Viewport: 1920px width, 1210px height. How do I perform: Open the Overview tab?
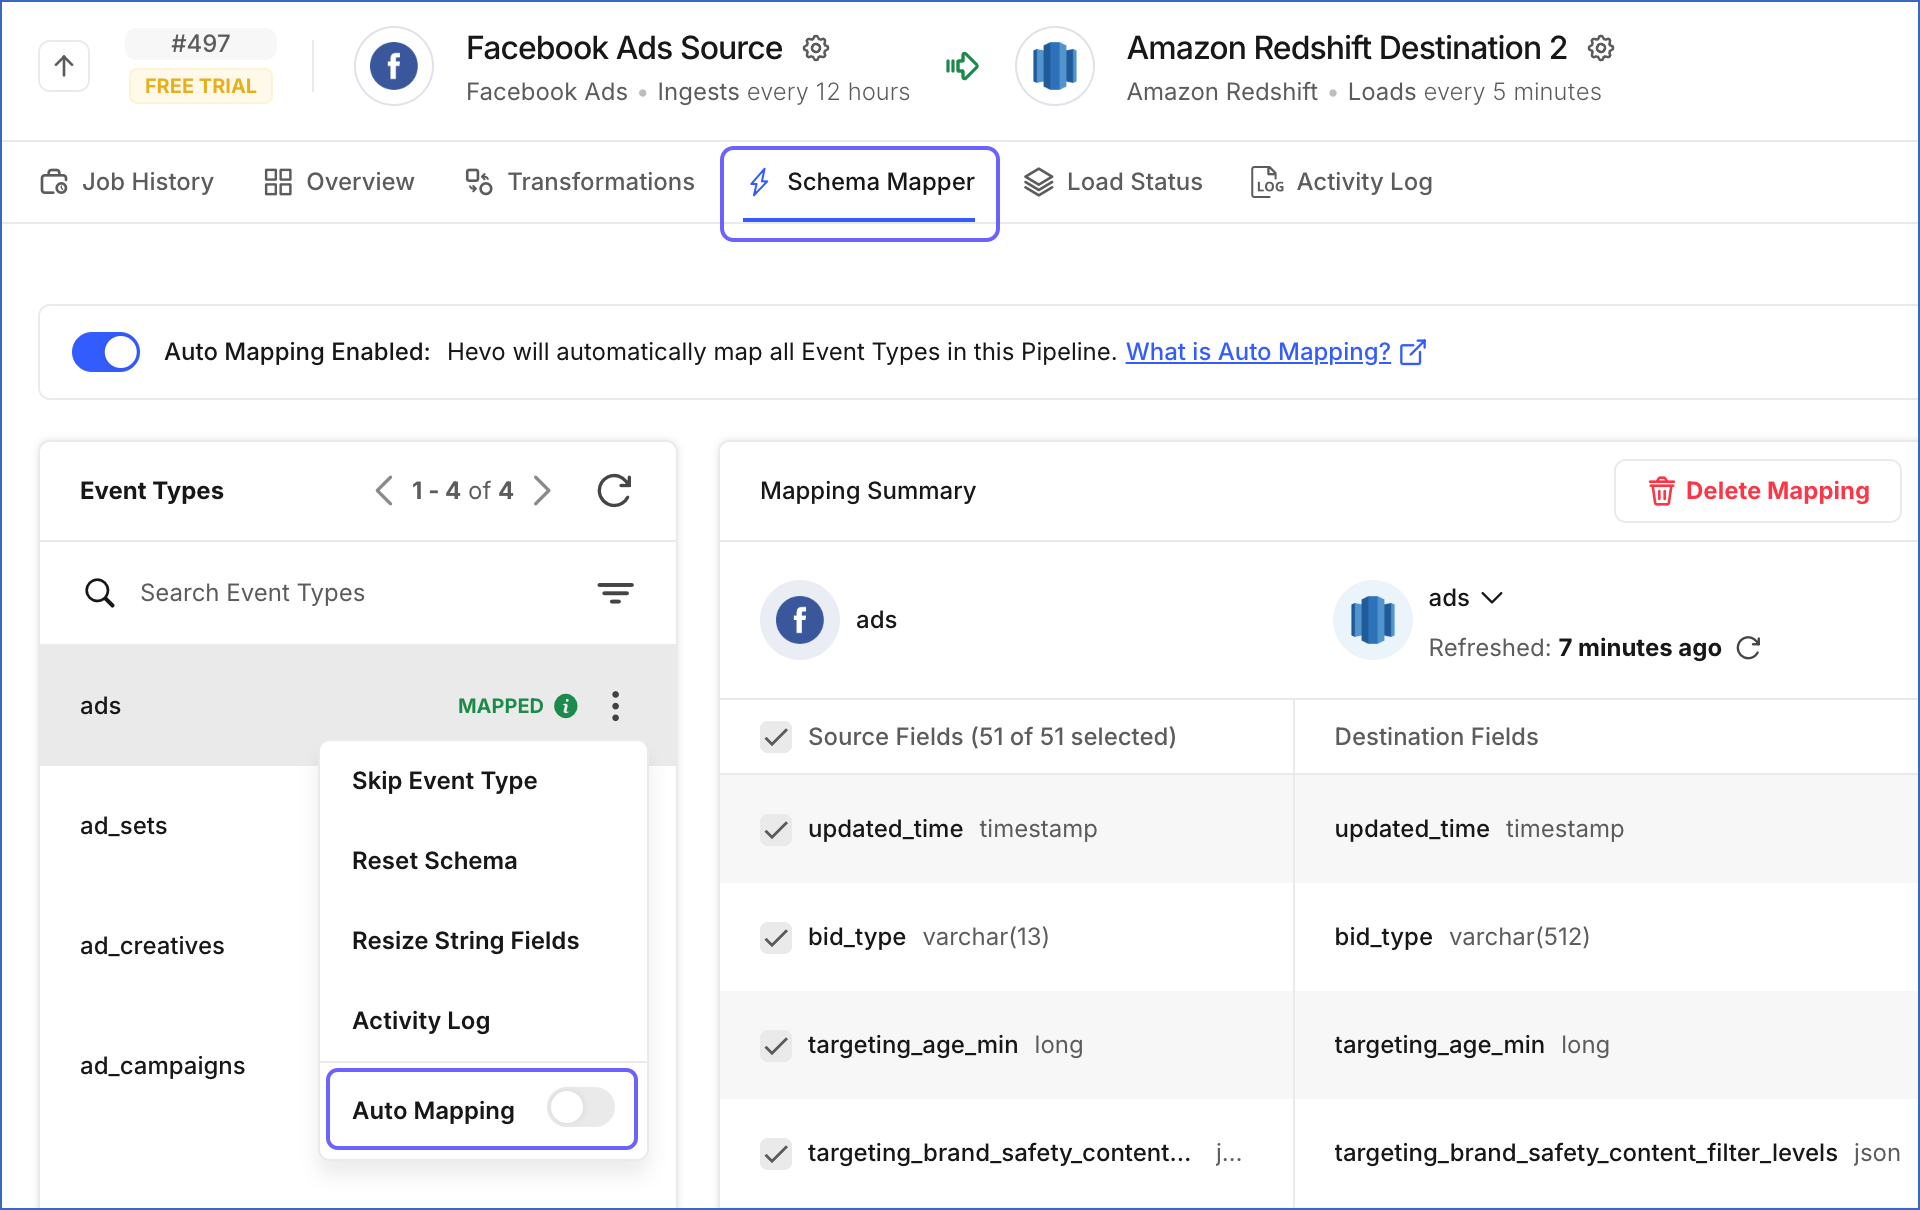click(339, 182)
